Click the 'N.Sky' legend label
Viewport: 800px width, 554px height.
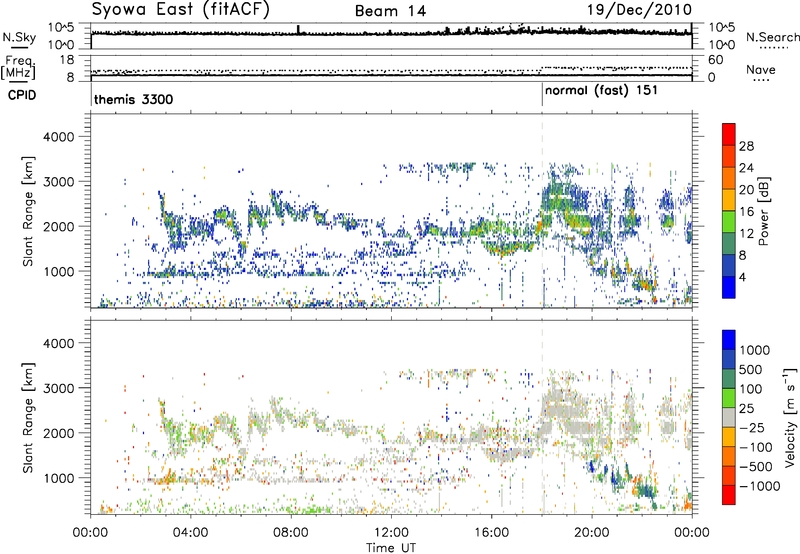(x=19, y=37)
